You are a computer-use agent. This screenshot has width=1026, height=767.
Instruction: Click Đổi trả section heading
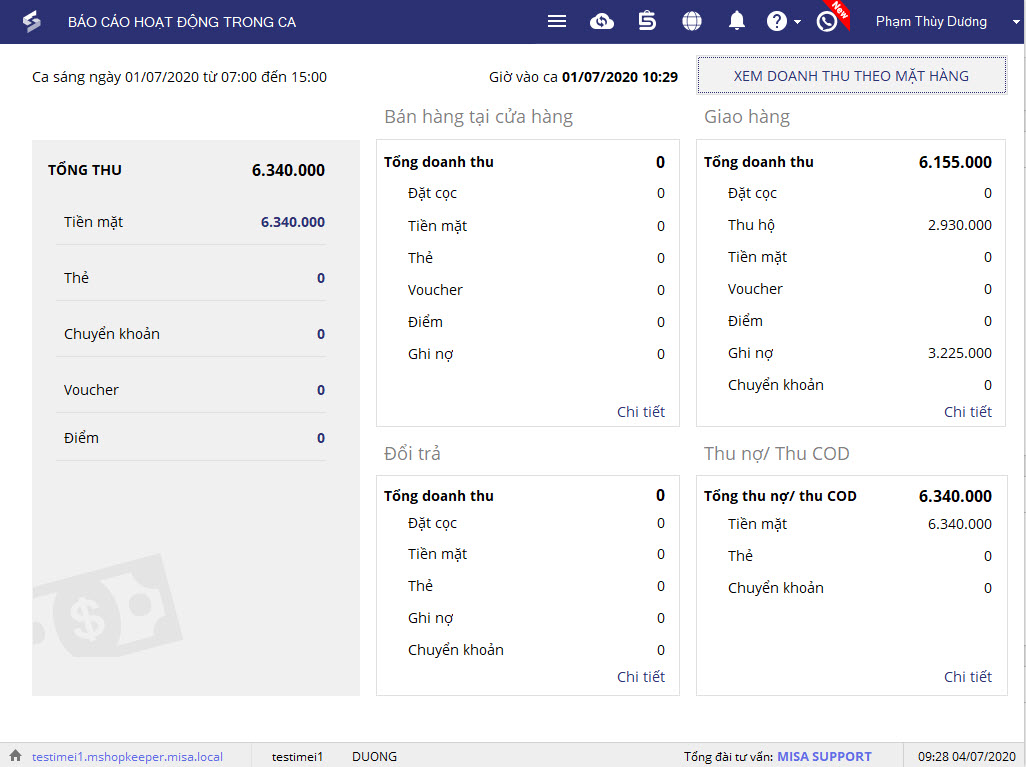coord(412,454)
